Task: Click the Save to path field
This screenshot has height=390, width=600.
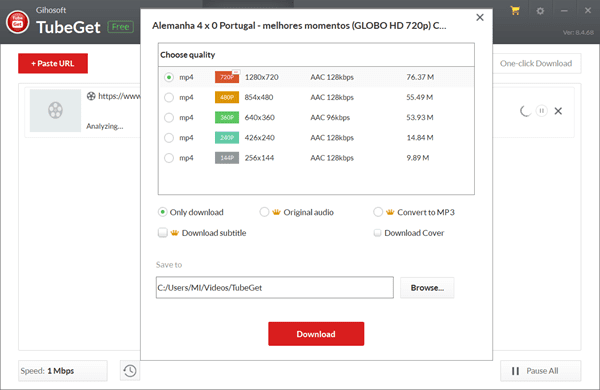Action: (275, 287)
